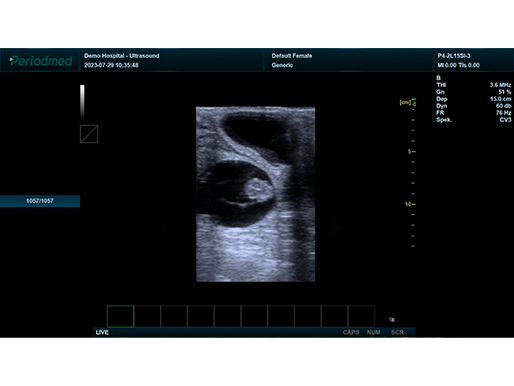Click the Dep 15.0 cm depth parameter

coord(474,99)
